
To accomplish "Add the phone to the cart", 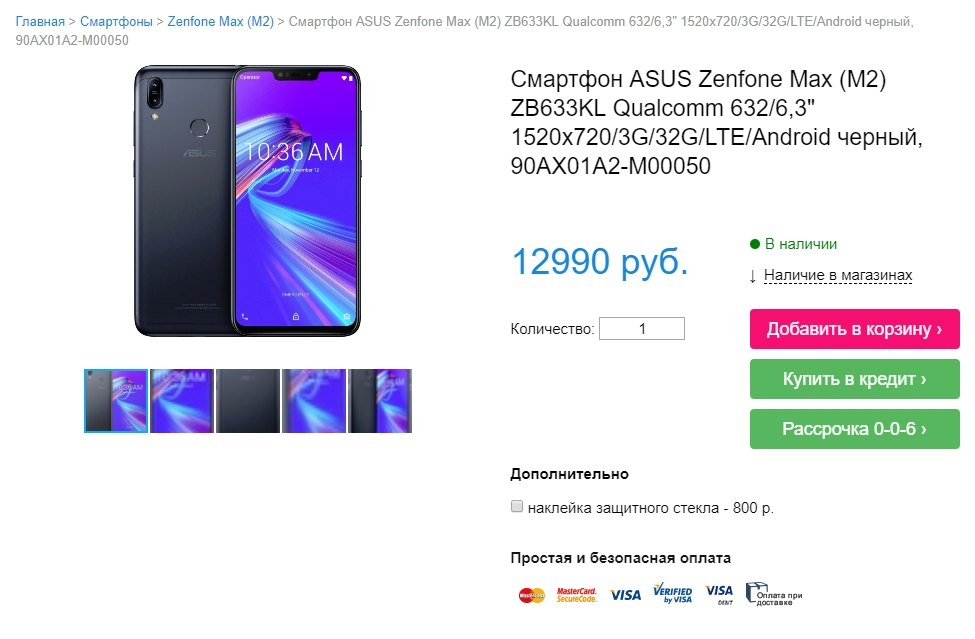I will (x=854, y=329).
